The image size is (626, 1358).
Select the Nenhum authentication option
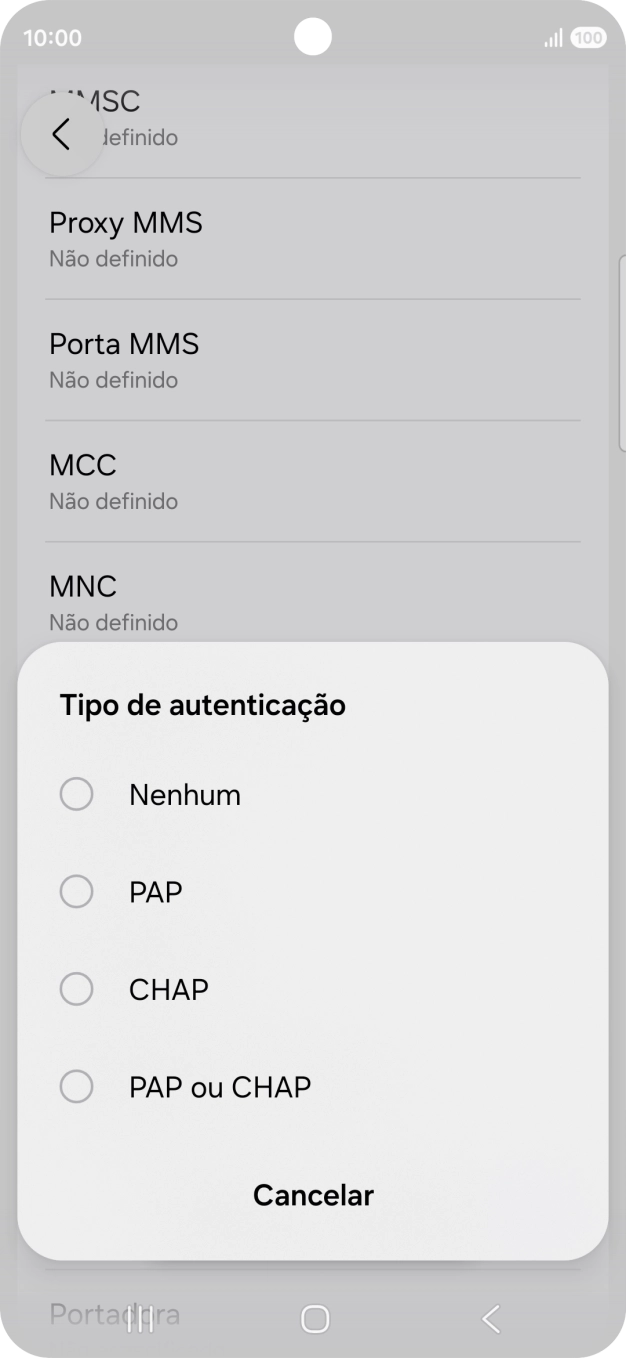point(185,793)
